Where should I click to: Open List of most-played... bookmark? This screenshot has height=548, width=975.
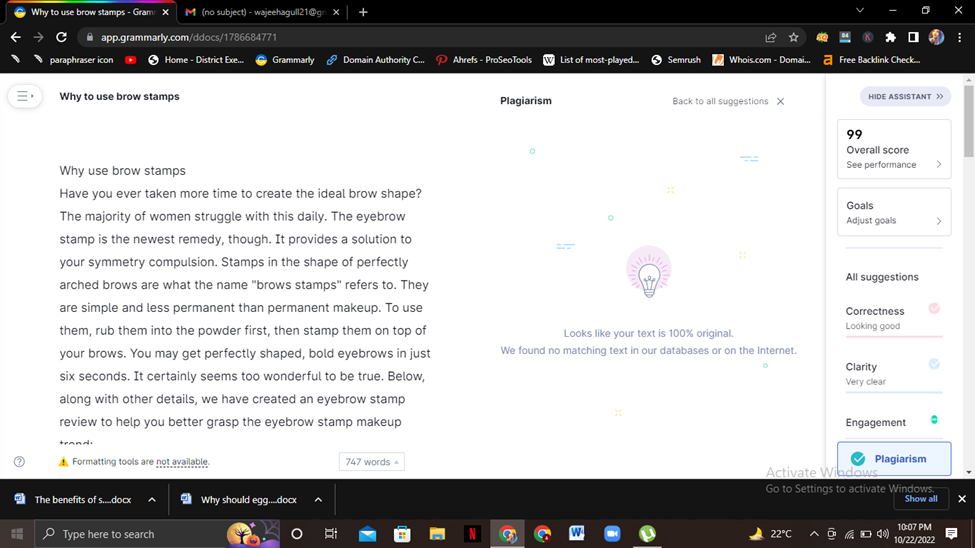pyautogui.click(x=591, y=60)
